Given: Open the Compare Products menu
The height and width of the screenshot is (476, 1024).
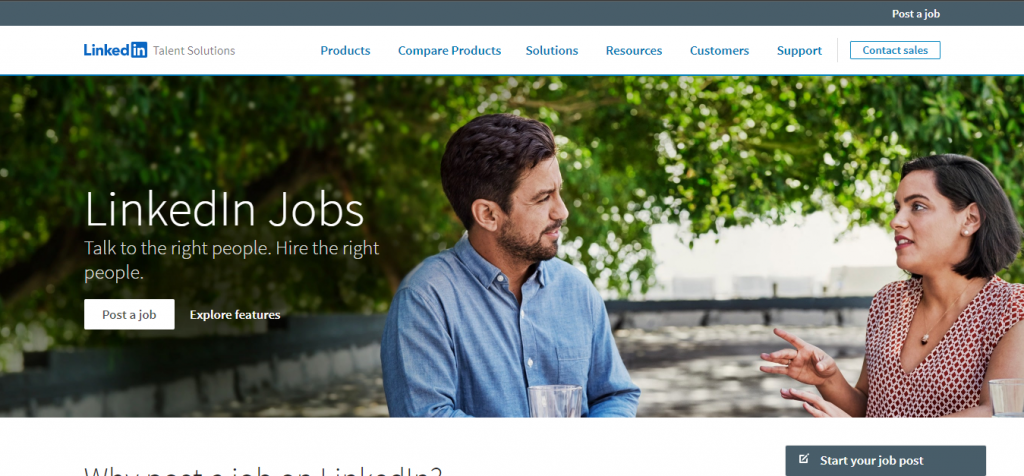Looking at the screenshot, I should pyautogui.click(x=449, y=50).
